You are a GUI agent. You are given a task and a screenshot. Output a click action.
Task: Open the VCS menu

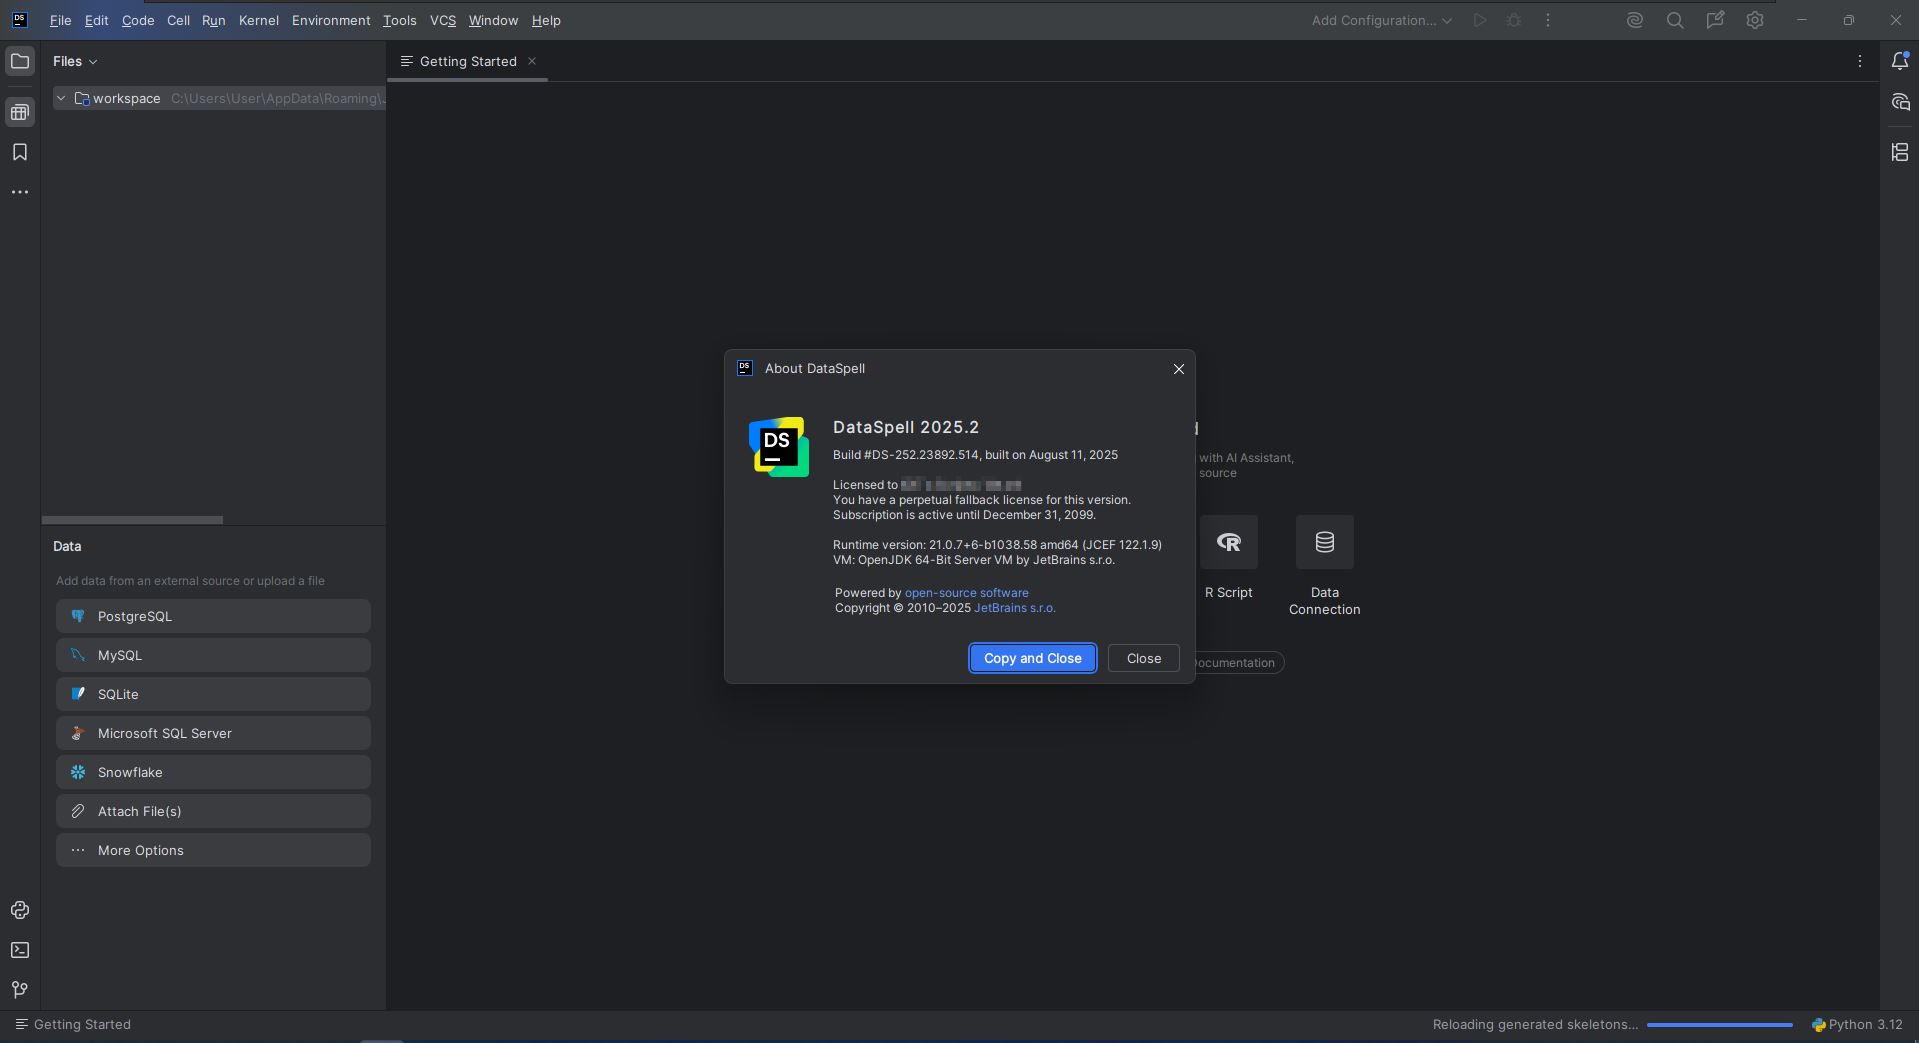443,20
